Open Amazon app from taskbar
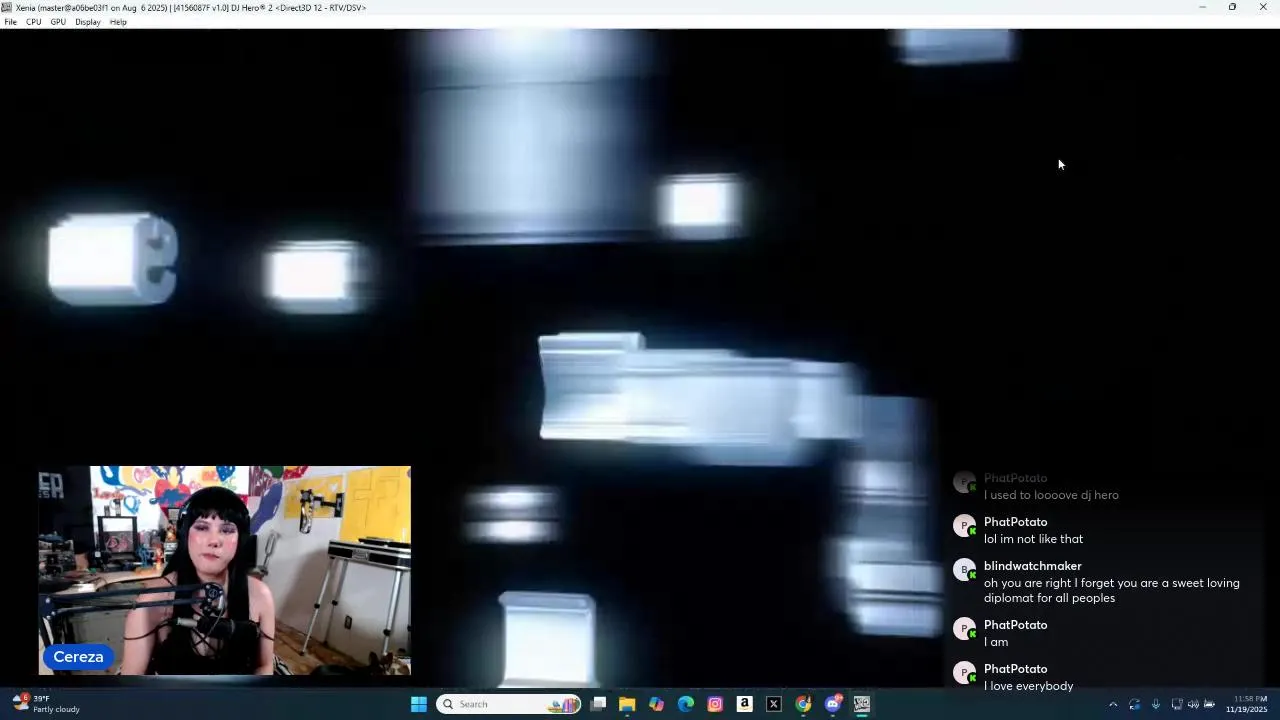 click(x=744, y=704)
